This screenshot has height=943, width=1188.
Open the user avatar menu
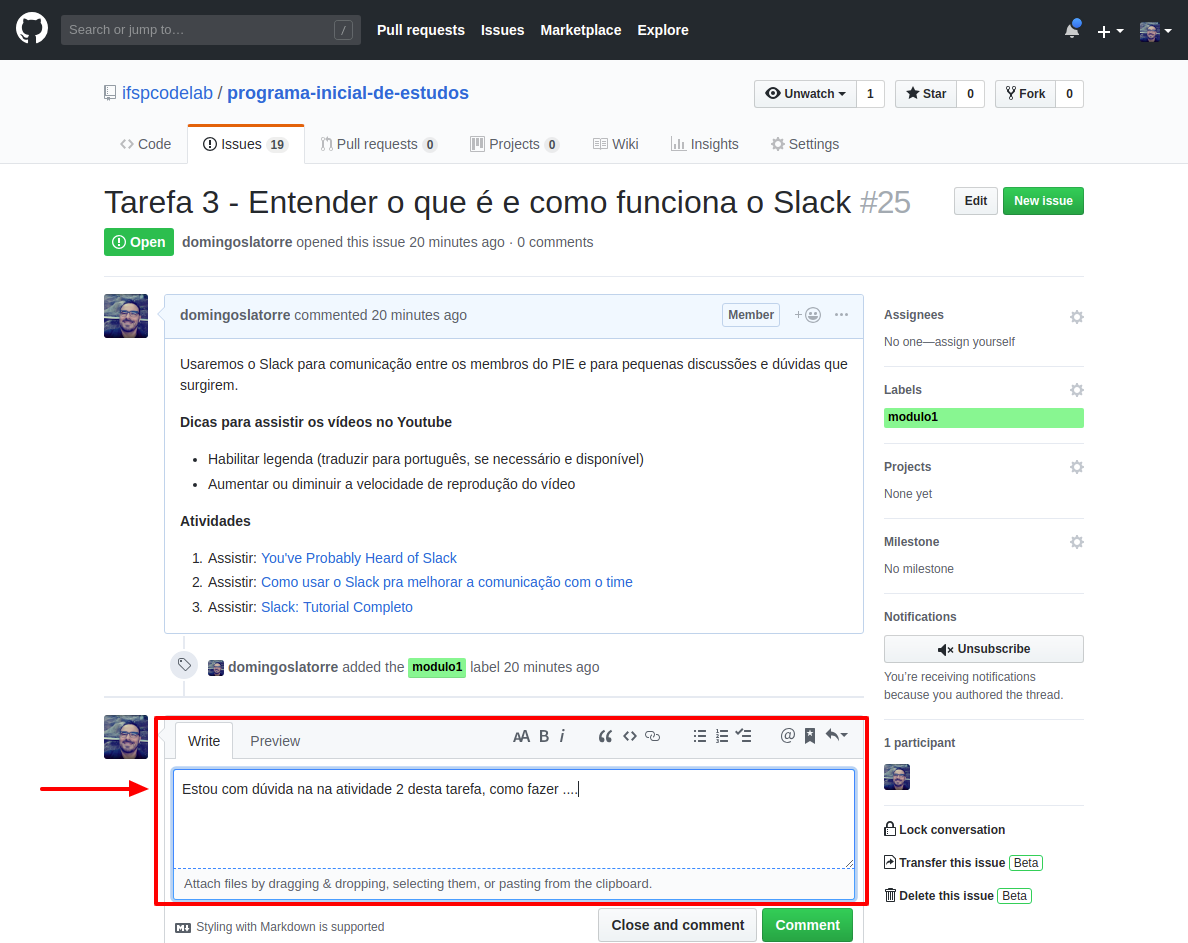pyautogui.click(x=1155, y=31)
